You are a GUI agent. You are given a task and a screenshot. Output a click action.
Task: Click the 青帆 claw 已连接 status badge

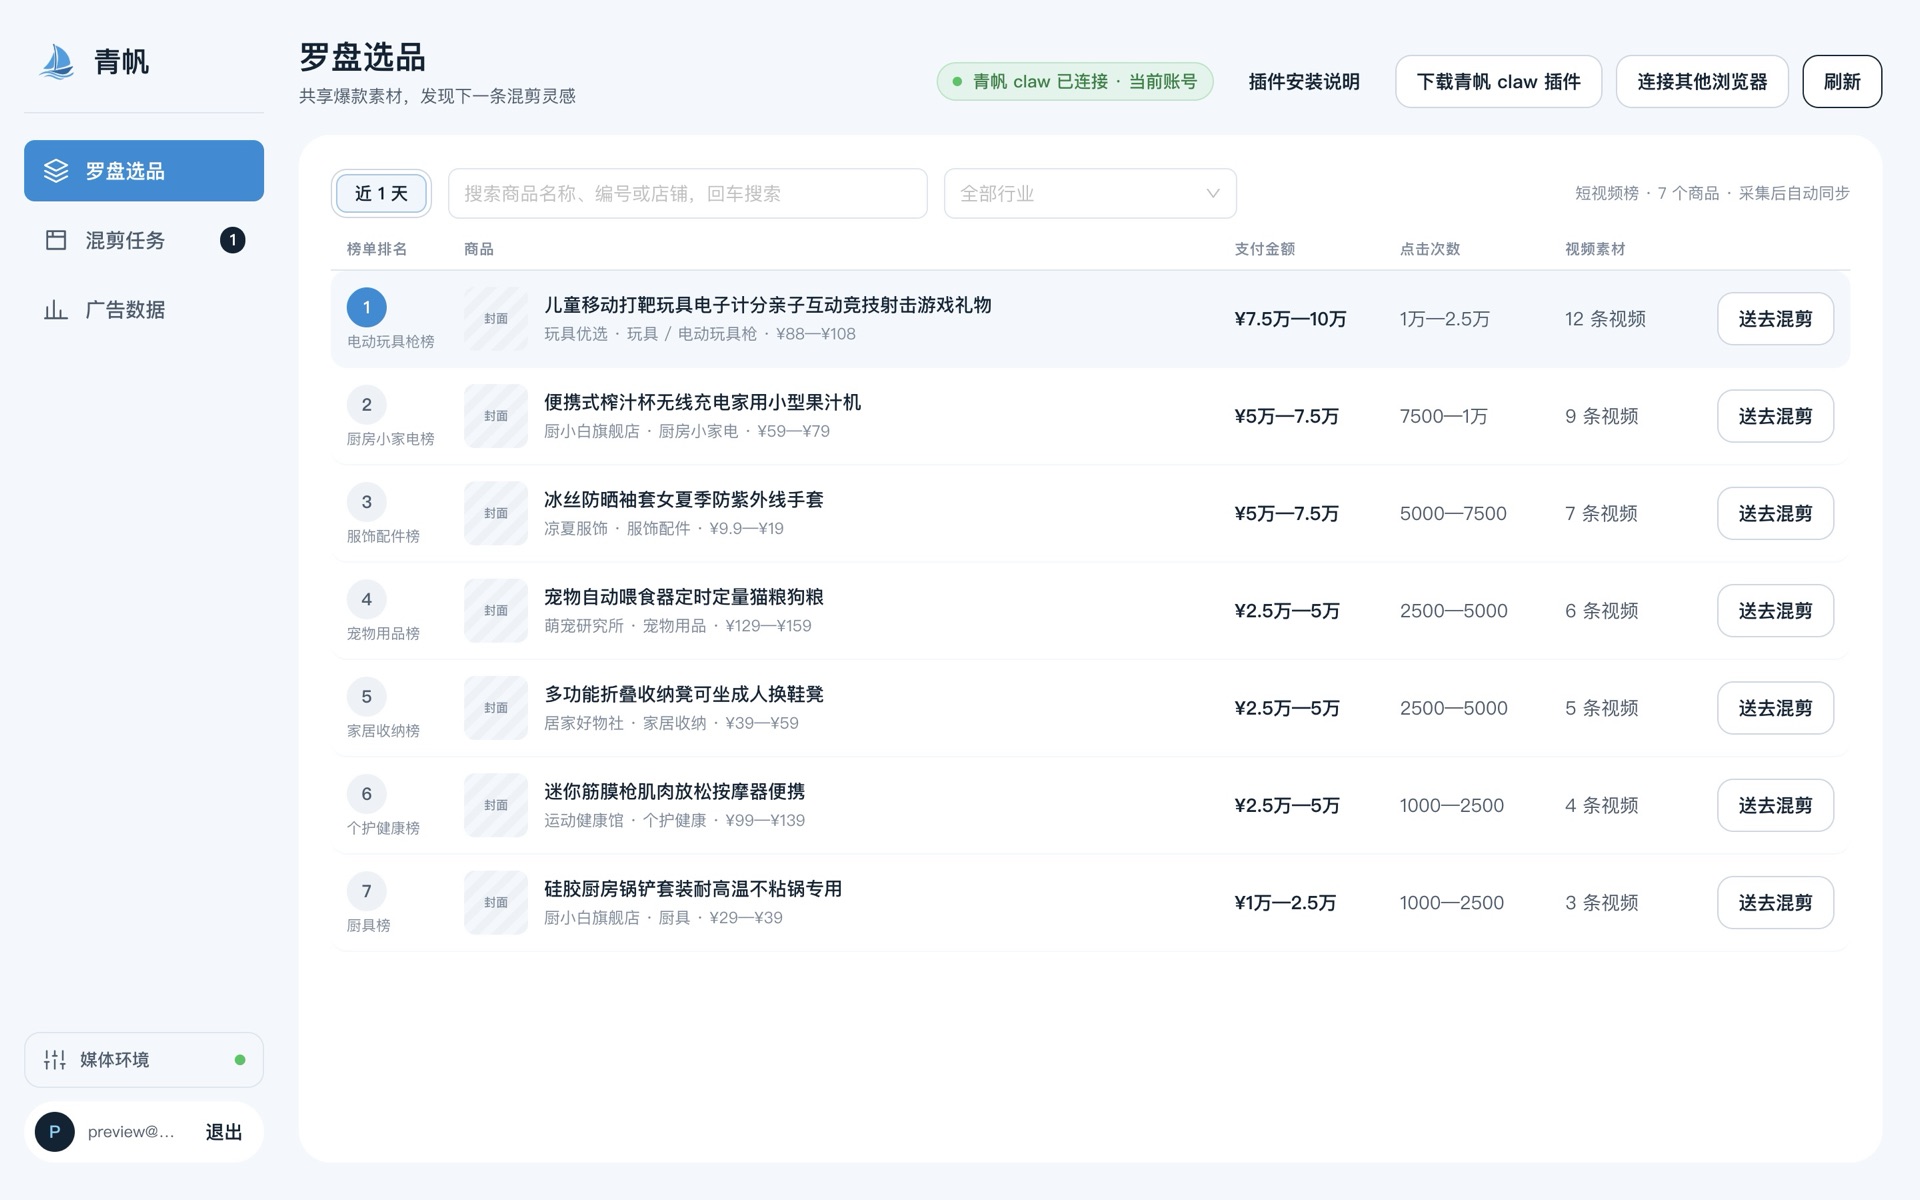point(1075,81)
